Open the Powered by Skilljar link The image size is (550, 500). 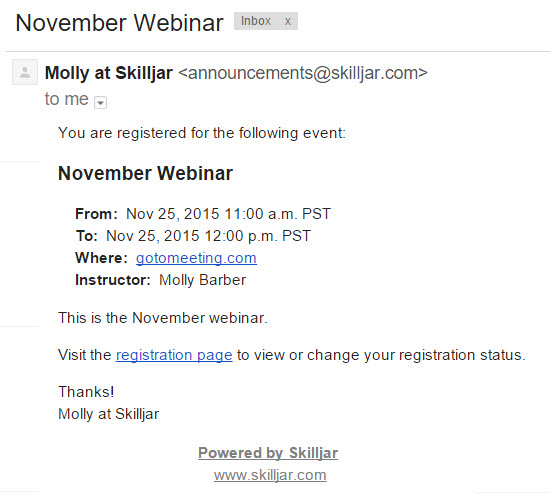click(x=268, y=453)
